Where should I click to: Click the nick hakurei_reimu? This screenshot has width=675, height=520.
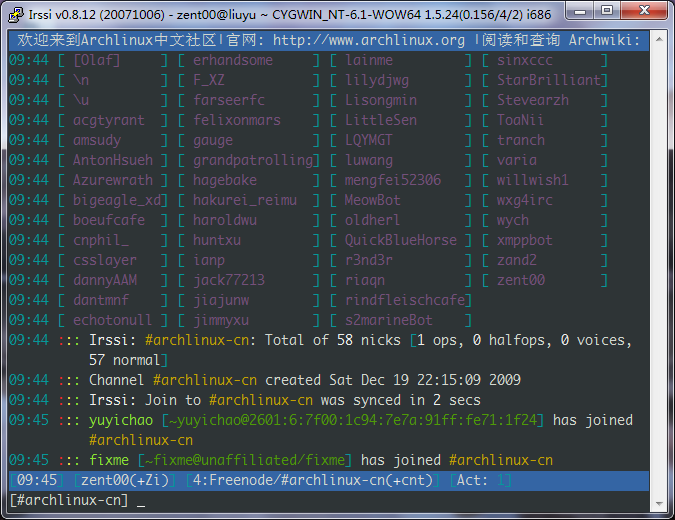point(245,200)
